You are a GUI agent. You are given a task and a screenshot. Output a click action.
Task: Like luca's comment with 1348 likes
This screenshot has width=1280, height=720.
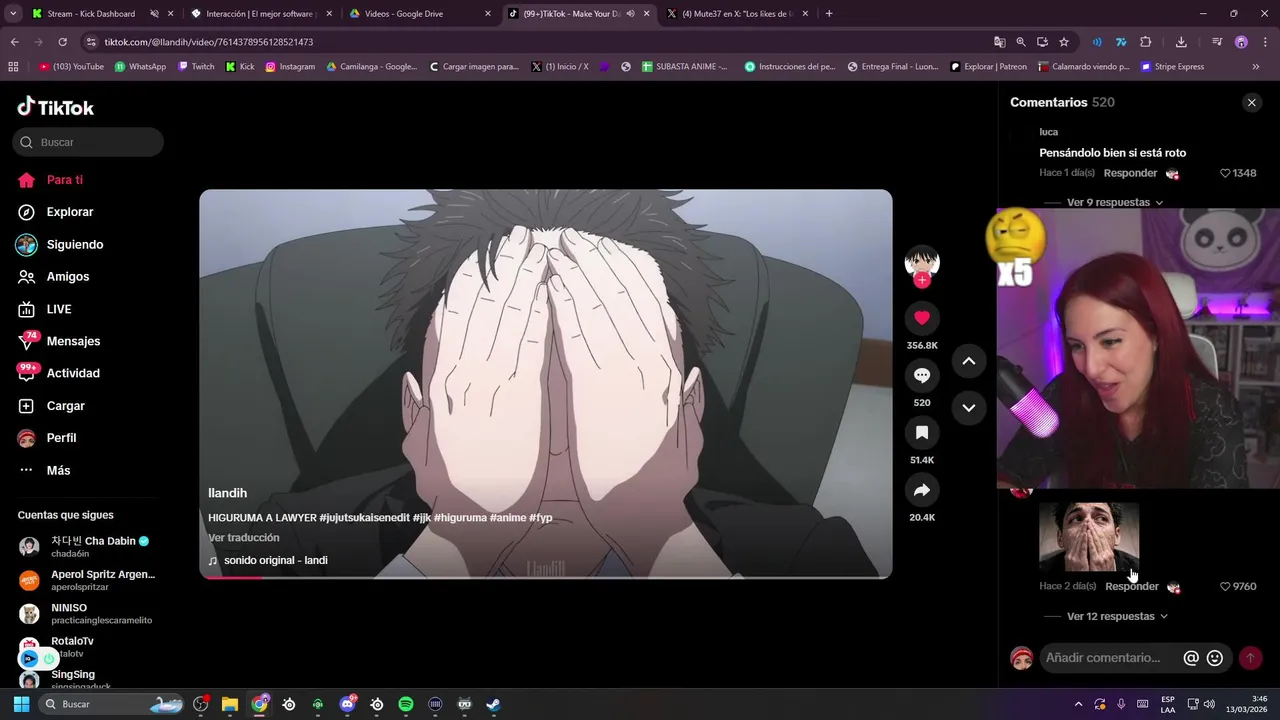click(x=1225, y=173)
